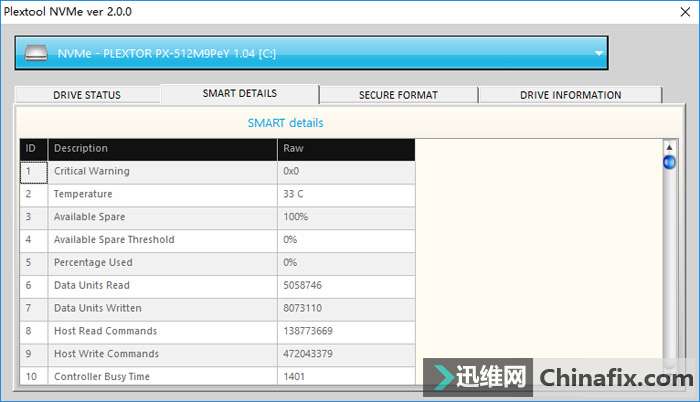Click the 100% raw value
The width and height of the screenshot is (700, 402).
[x=296, y=217]
